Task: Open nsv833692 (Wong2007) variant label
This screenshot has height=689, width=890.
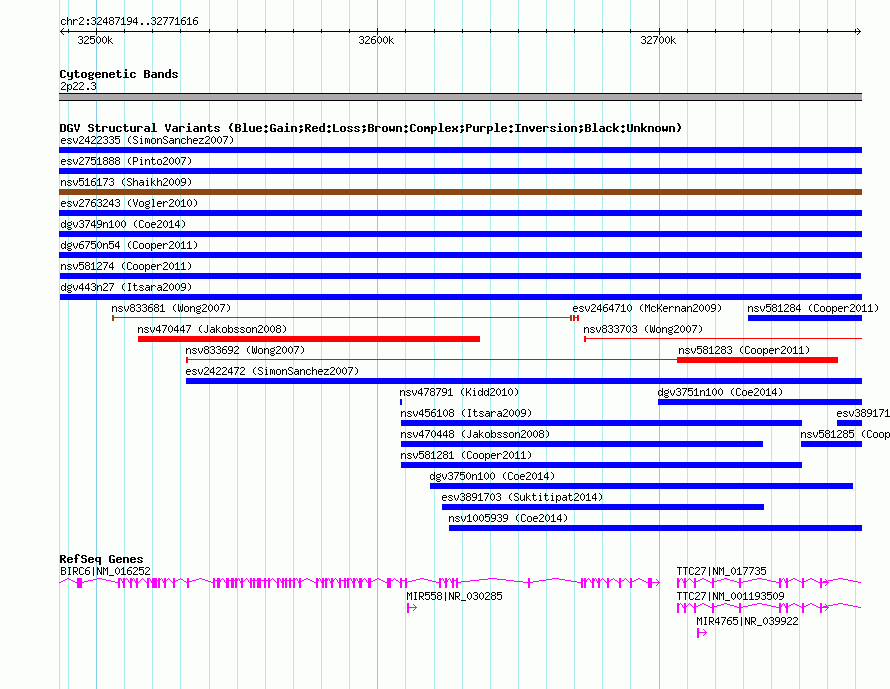Action: pos(245,350)
